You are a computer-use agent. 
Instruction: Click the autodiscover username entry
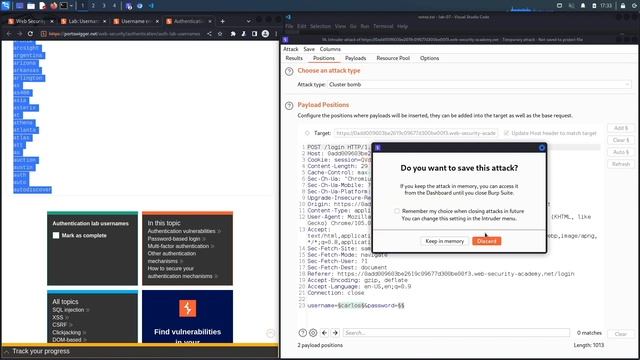tap(32, 190)
